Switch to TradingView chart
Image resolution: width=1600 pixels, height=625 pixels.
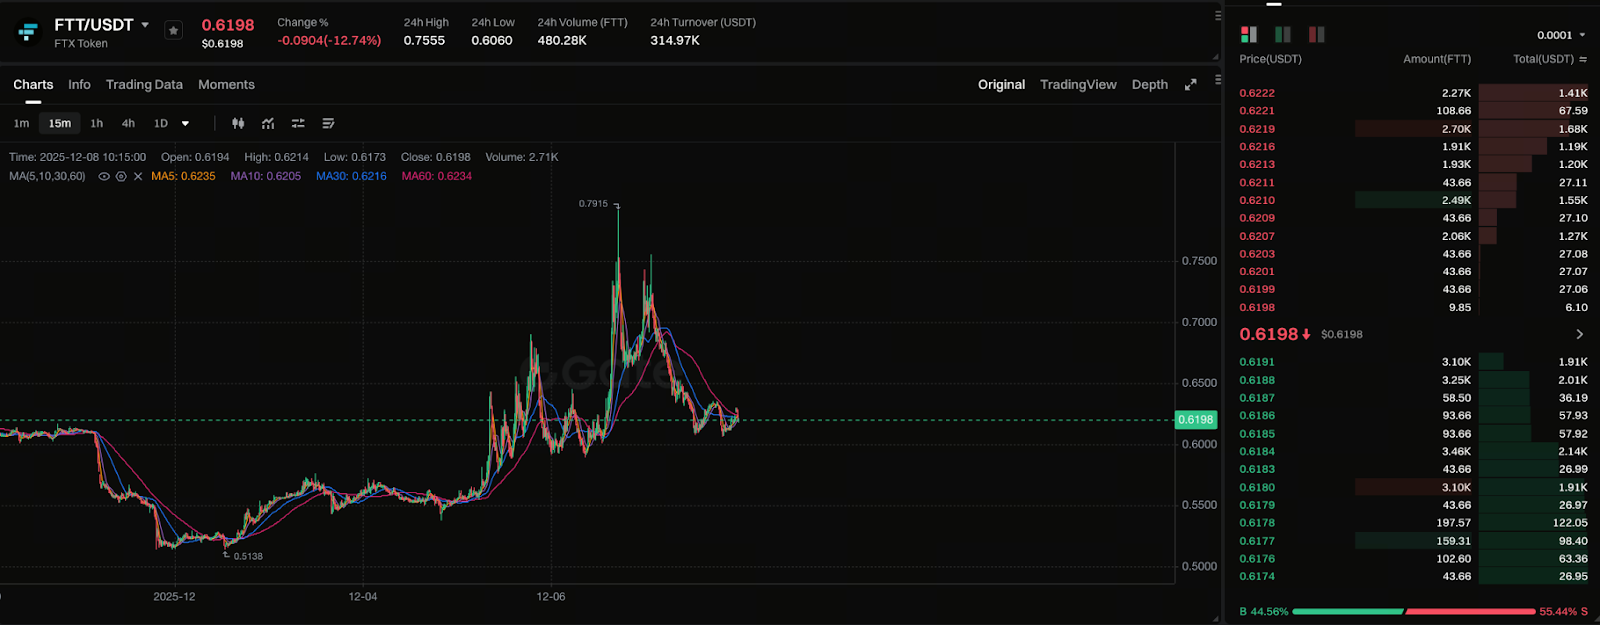tap(1078, 85)
